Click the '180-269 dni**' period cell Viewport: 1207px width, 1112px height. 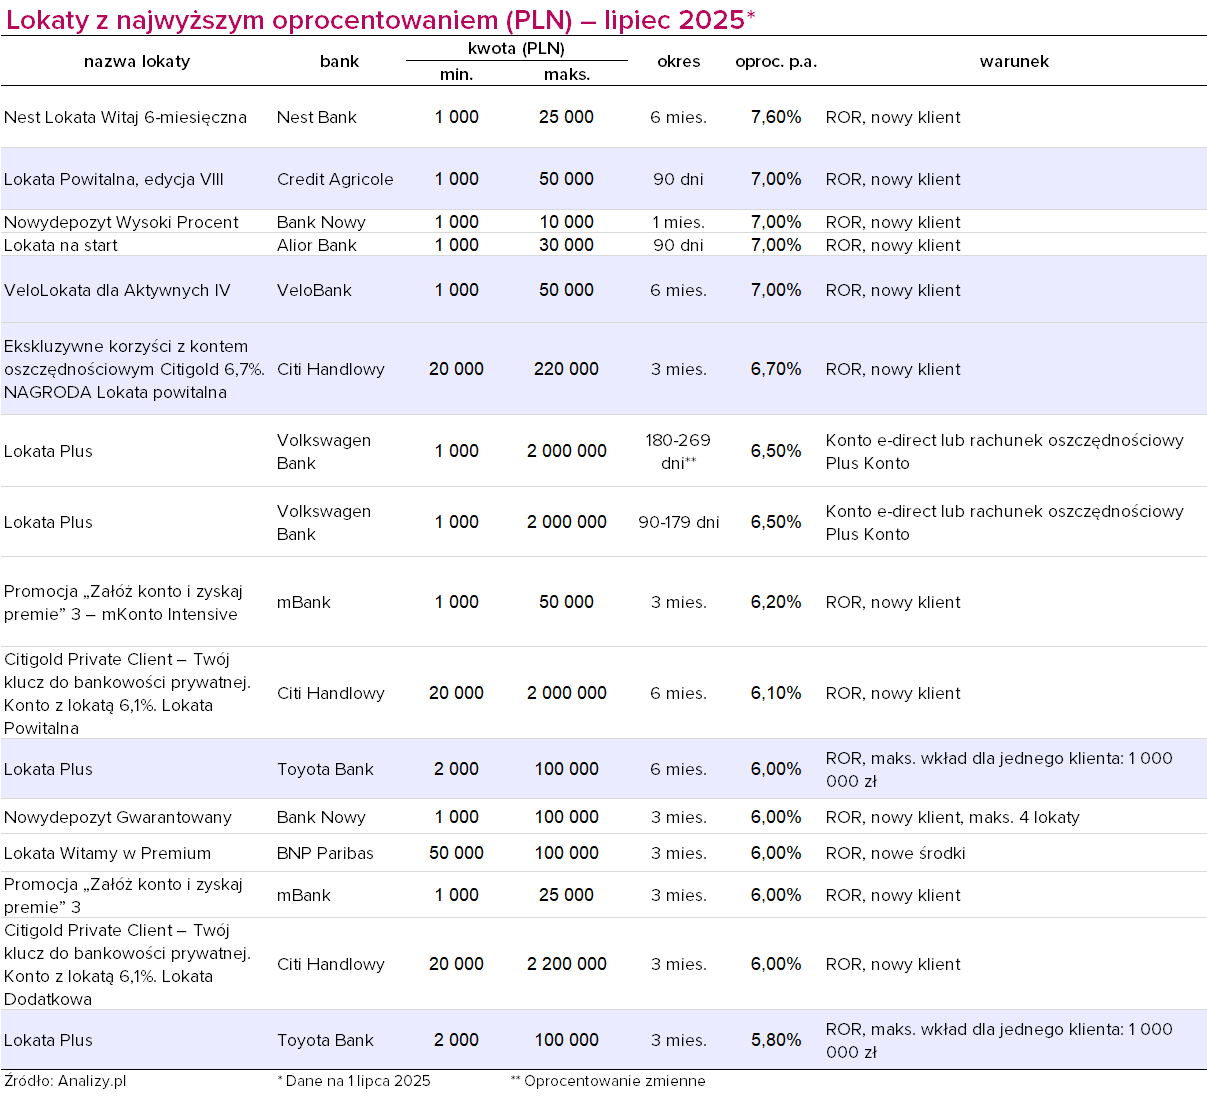(679, 451)
